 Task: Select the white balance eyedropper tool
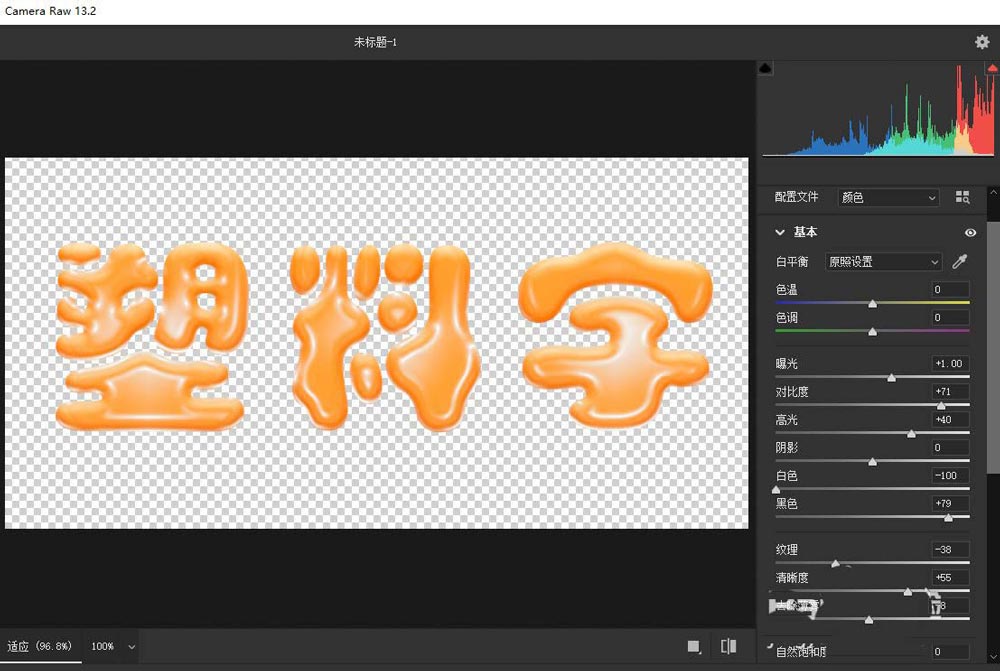960,261
